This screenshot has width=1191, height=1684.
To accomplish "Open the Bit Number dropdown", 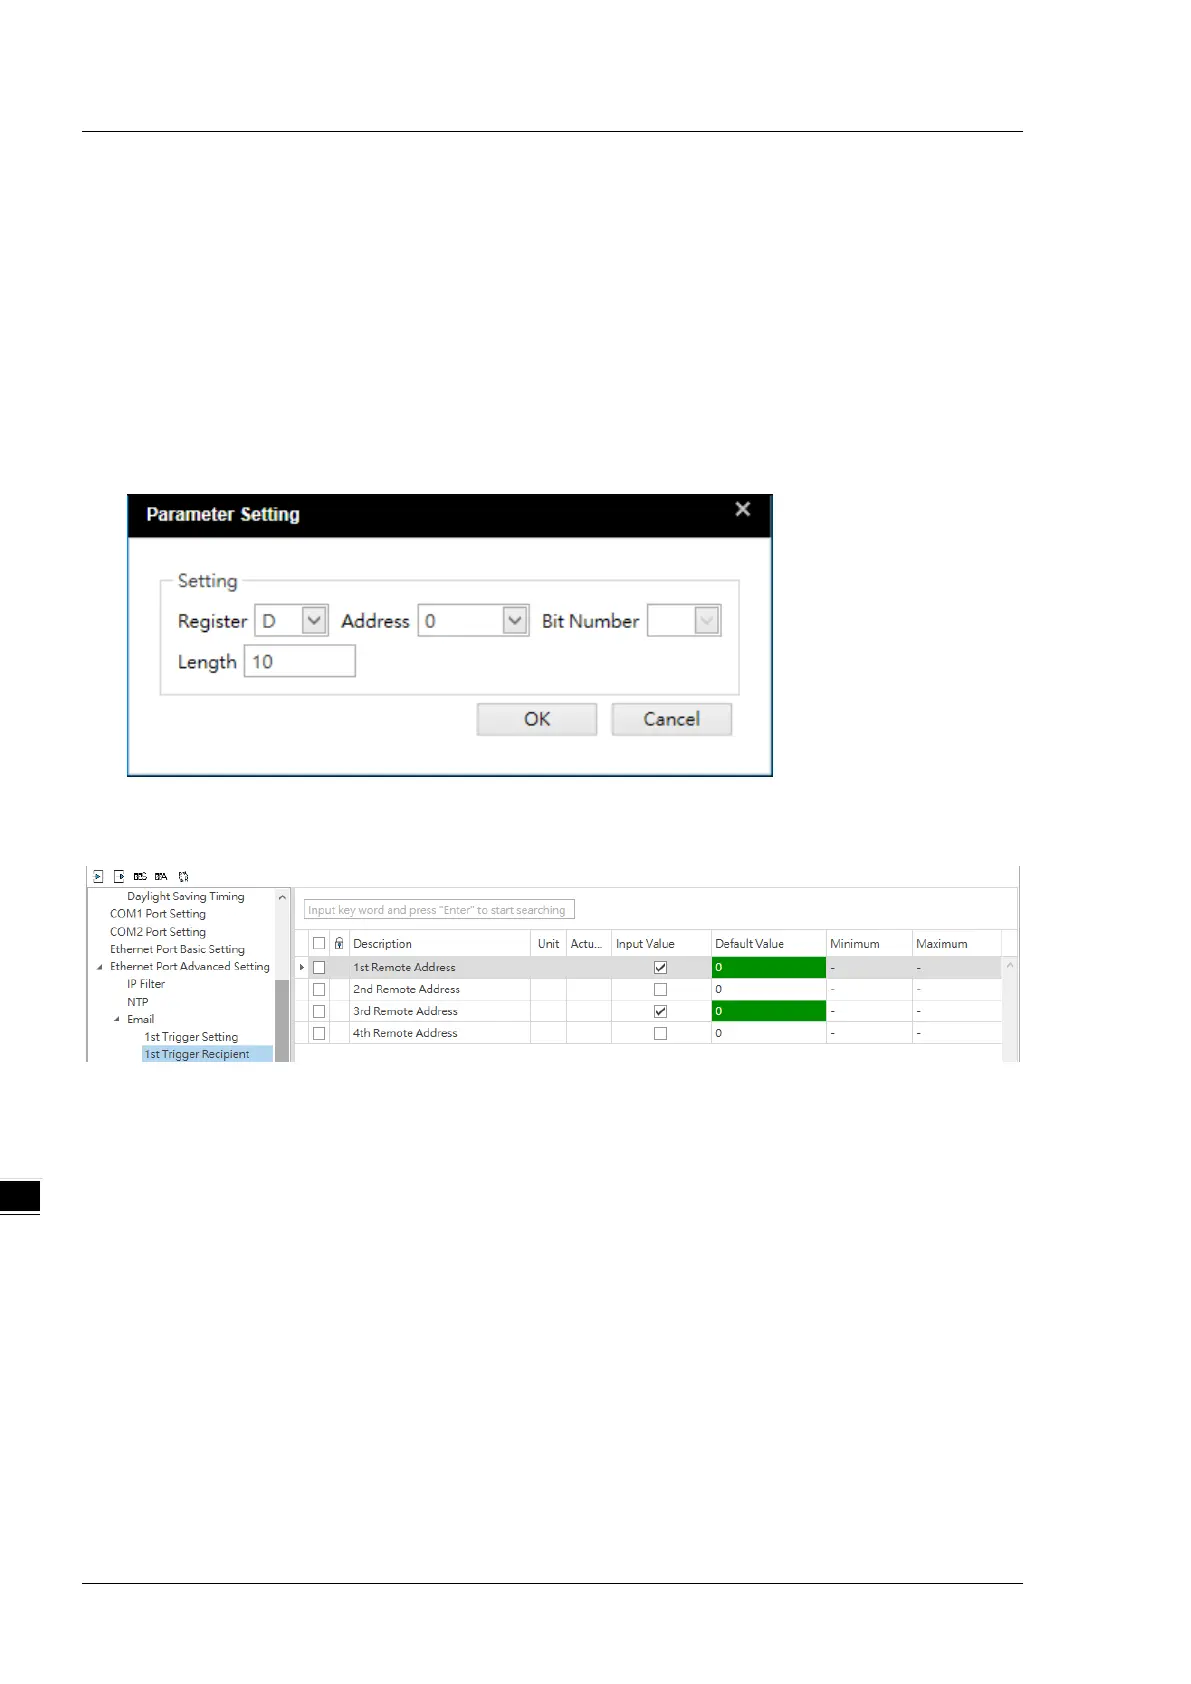I will (707, 620).
